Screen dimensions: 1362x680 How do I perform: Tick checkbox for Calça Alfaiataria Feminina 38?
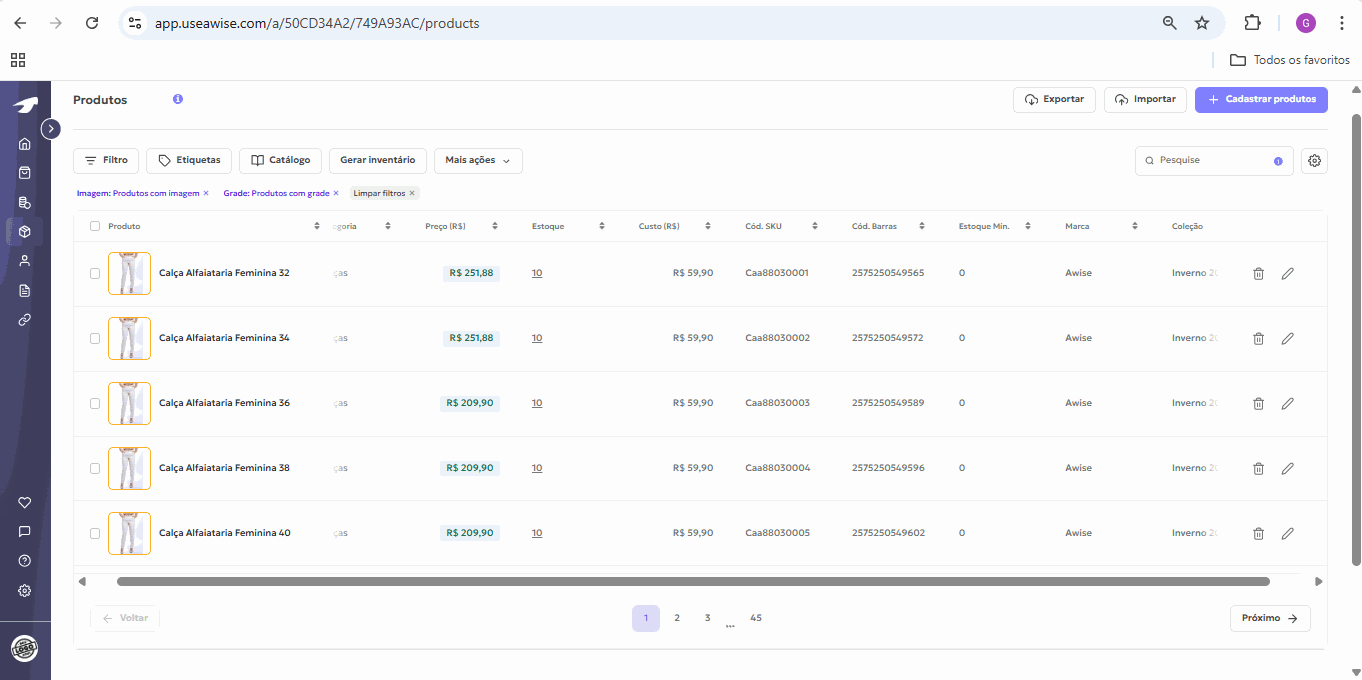point(95,468)
